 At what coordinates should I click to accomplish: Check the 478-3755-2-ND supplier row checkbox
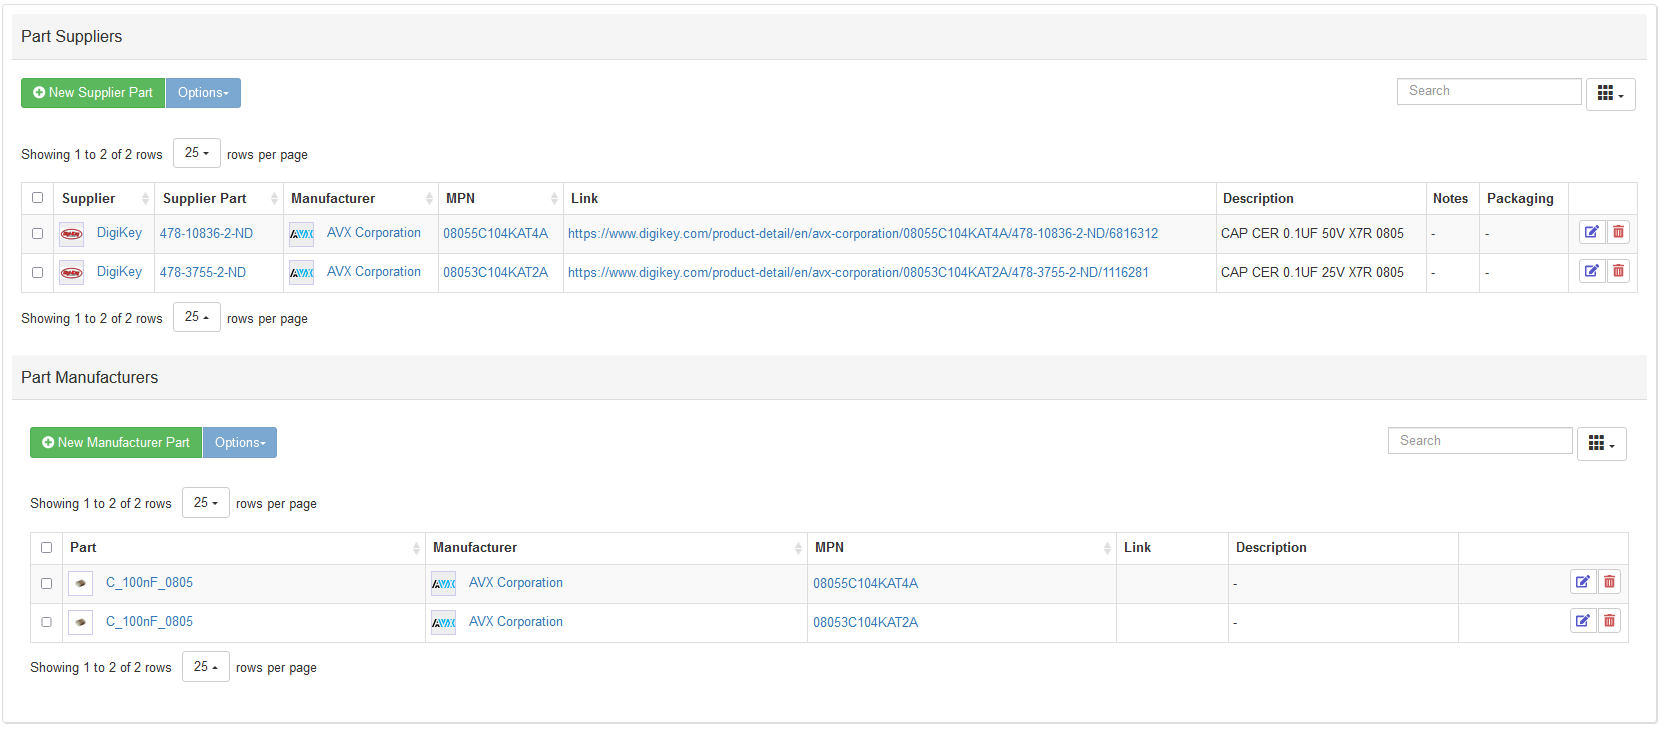coord(38,272)
